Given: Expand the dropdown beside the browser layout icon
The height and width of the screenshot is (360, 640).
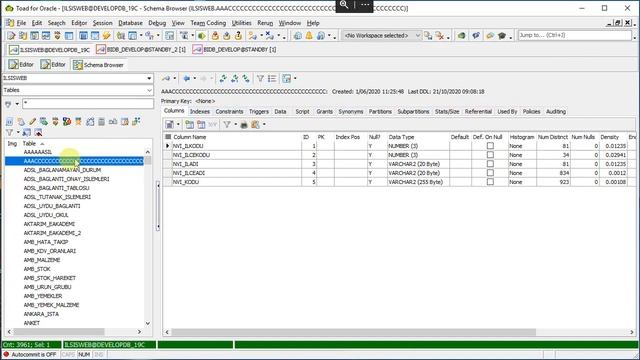Looking at the screenshot, I should tap(295, 78).
